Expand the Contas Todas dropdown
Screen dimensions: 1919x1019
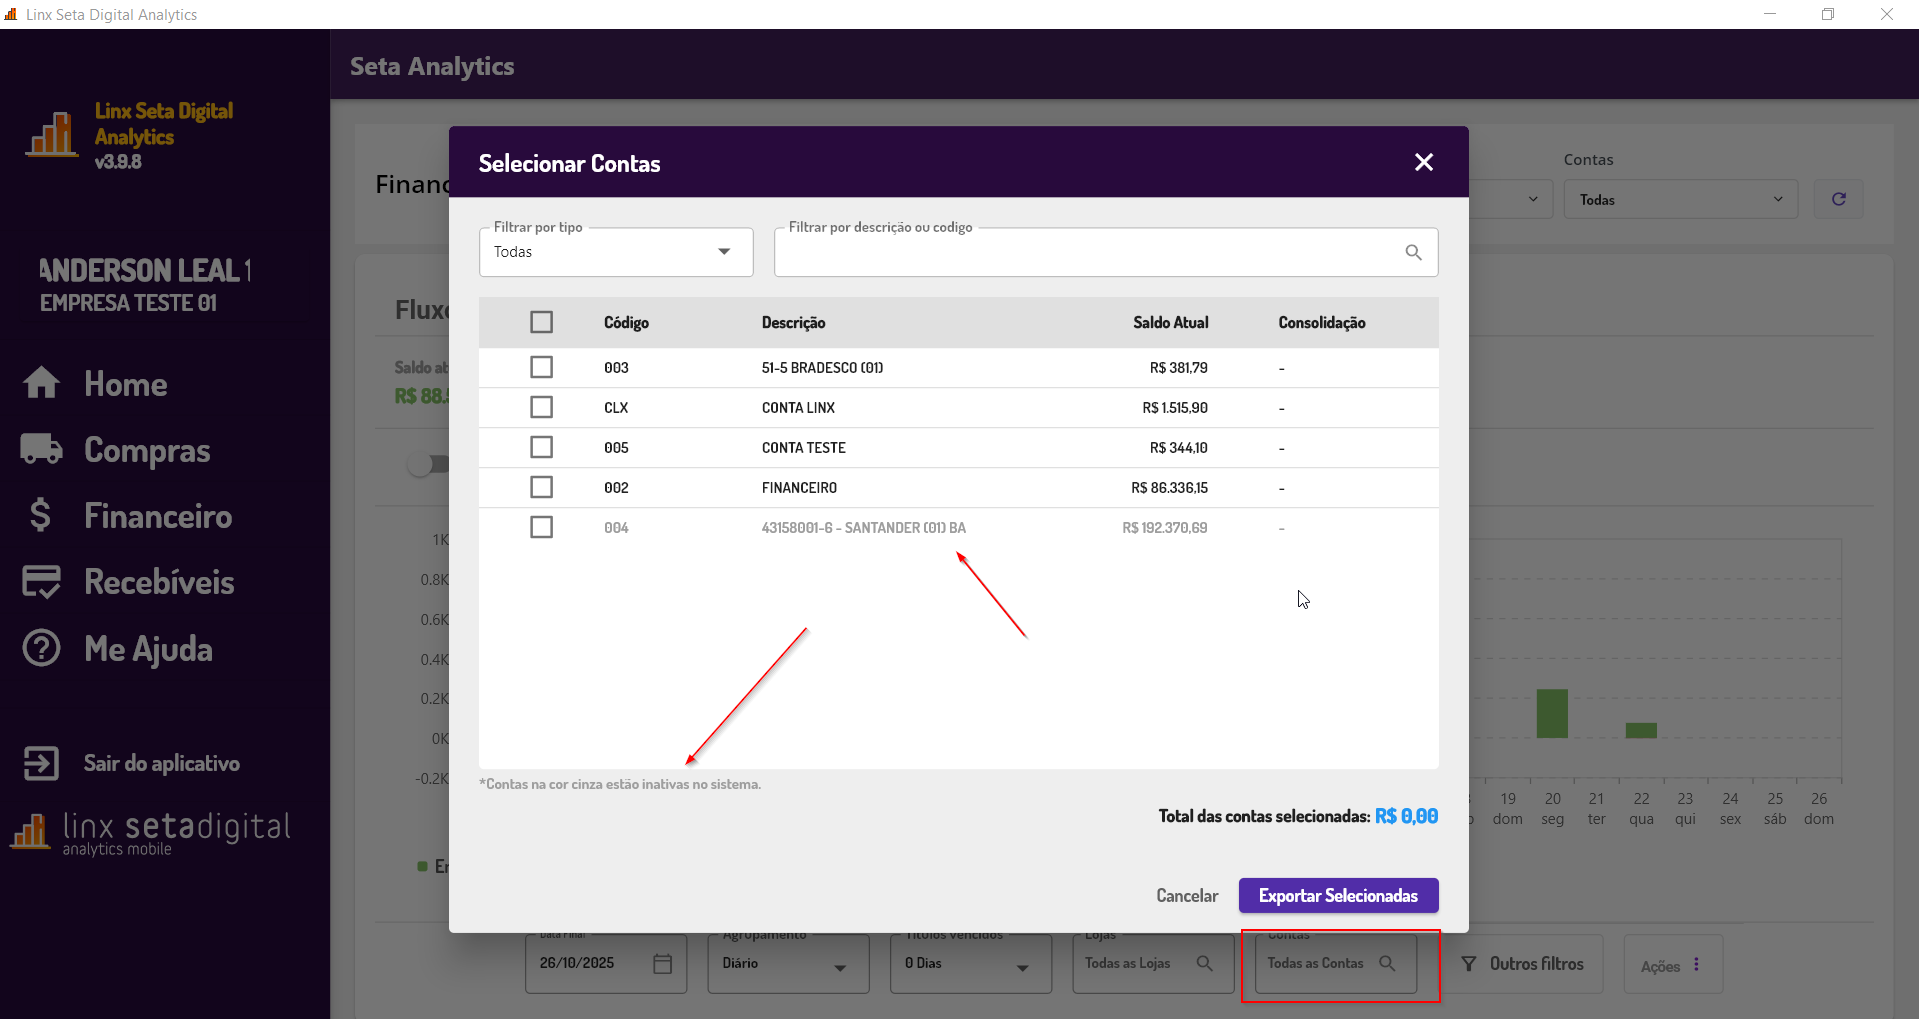point(1680,200)
